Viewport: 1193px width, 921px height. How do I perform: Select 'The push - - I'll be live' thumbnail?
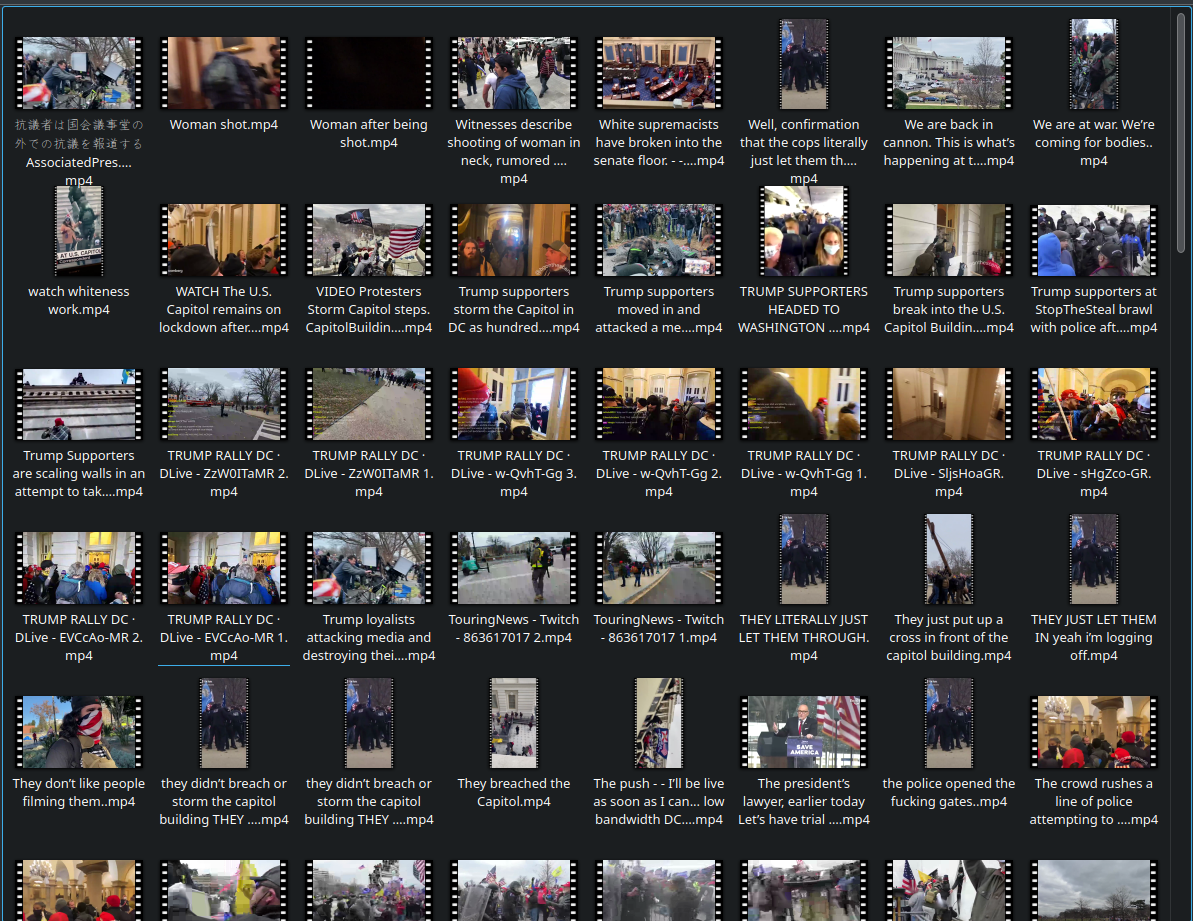click(x=659, y=723)
